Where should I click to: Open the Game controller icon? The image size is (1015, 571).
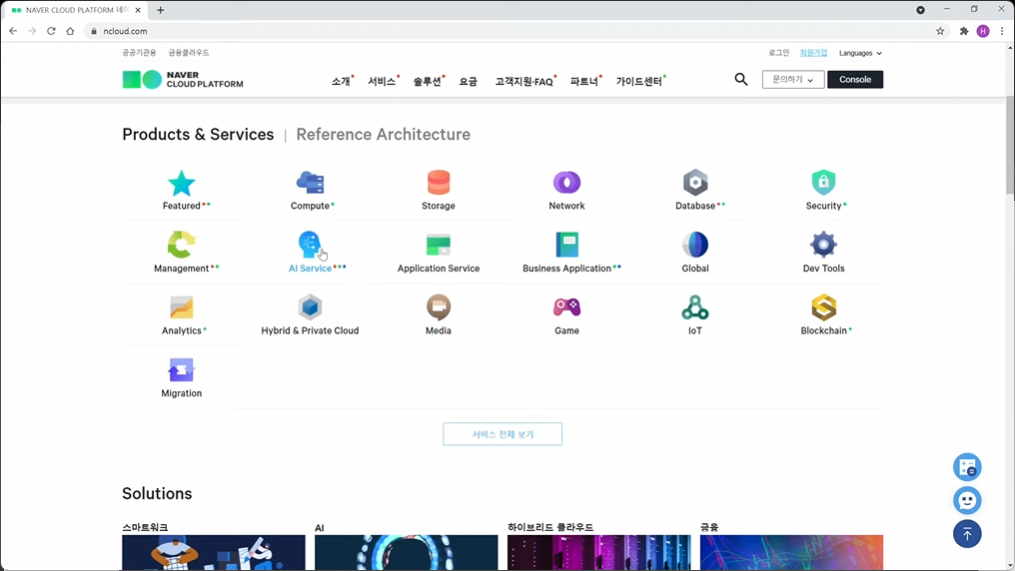566,307
